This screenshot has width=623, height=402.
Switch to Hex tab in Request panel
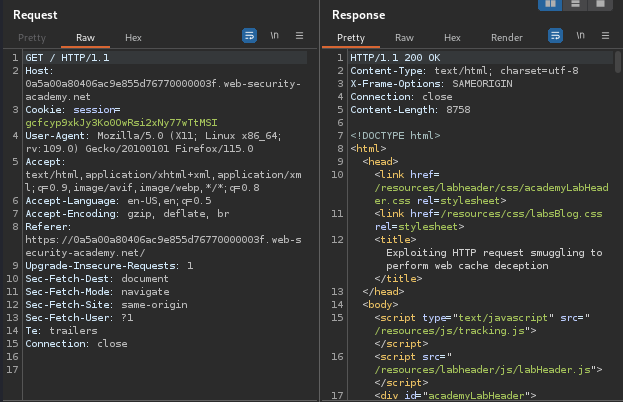point(134,38)
